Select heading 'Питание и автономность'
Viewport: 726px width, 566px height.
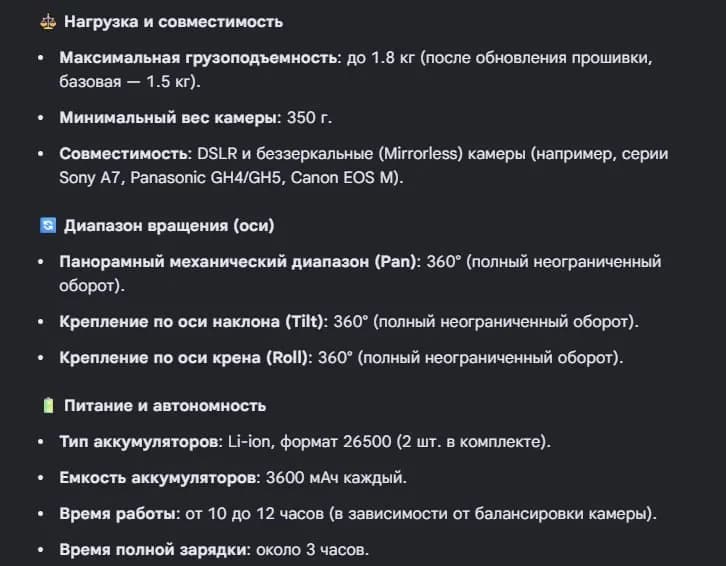click(x=165, y=406)
